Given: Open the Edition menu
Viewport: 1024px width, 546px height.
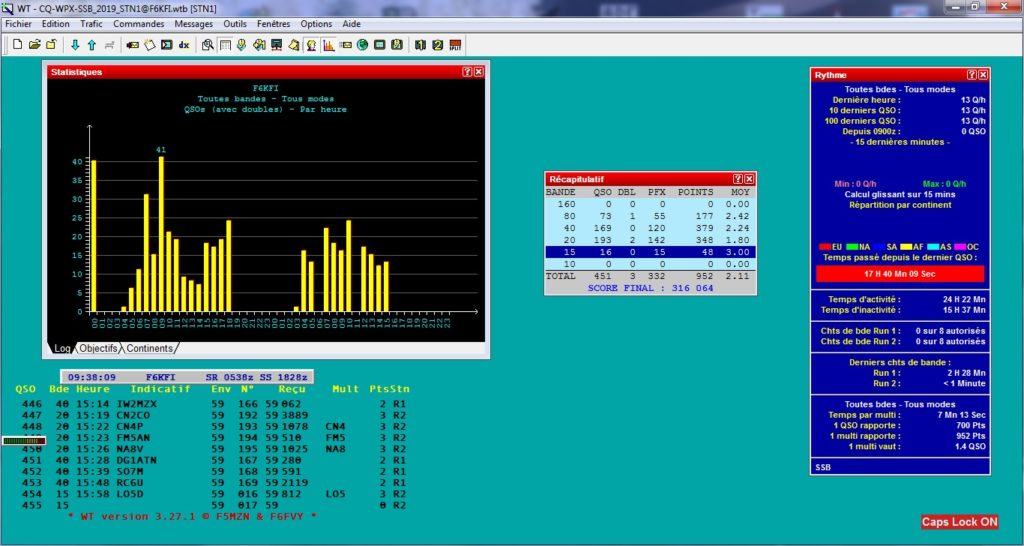Looking at the screenshot, I should click(56, 24).
